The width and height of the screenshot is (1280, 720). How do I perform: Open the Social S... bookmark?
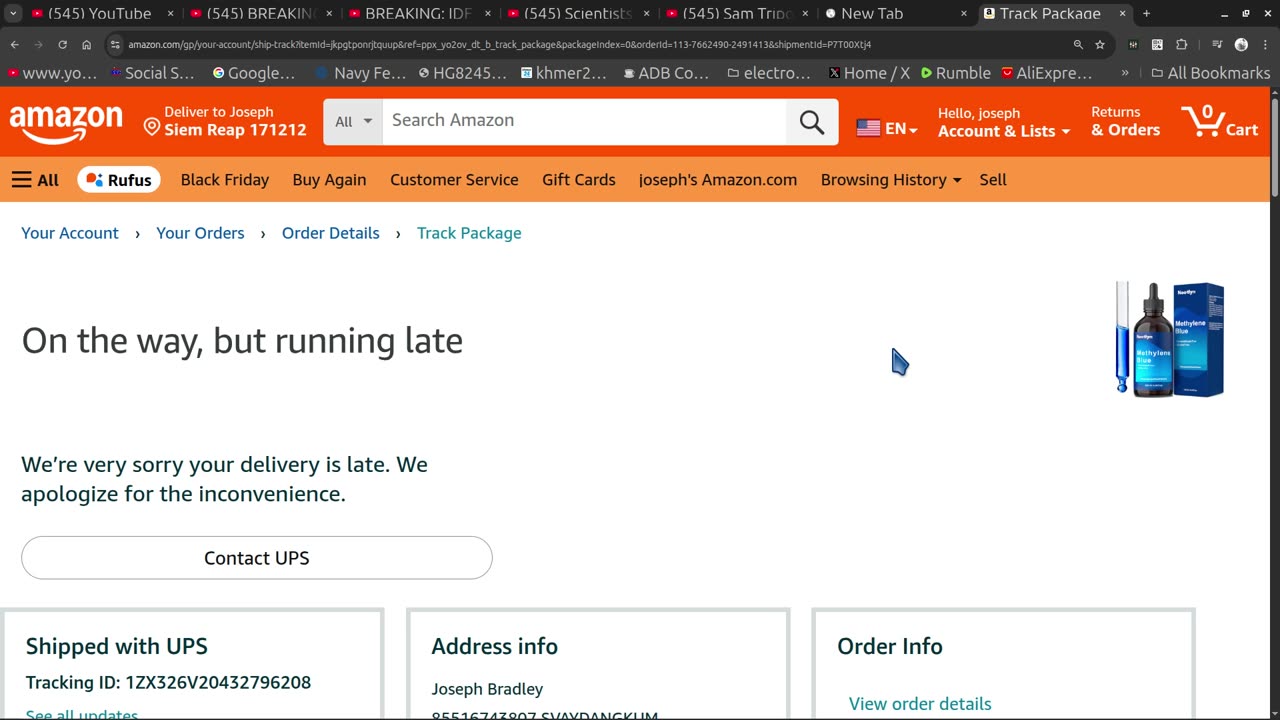[x=152, y=73]
